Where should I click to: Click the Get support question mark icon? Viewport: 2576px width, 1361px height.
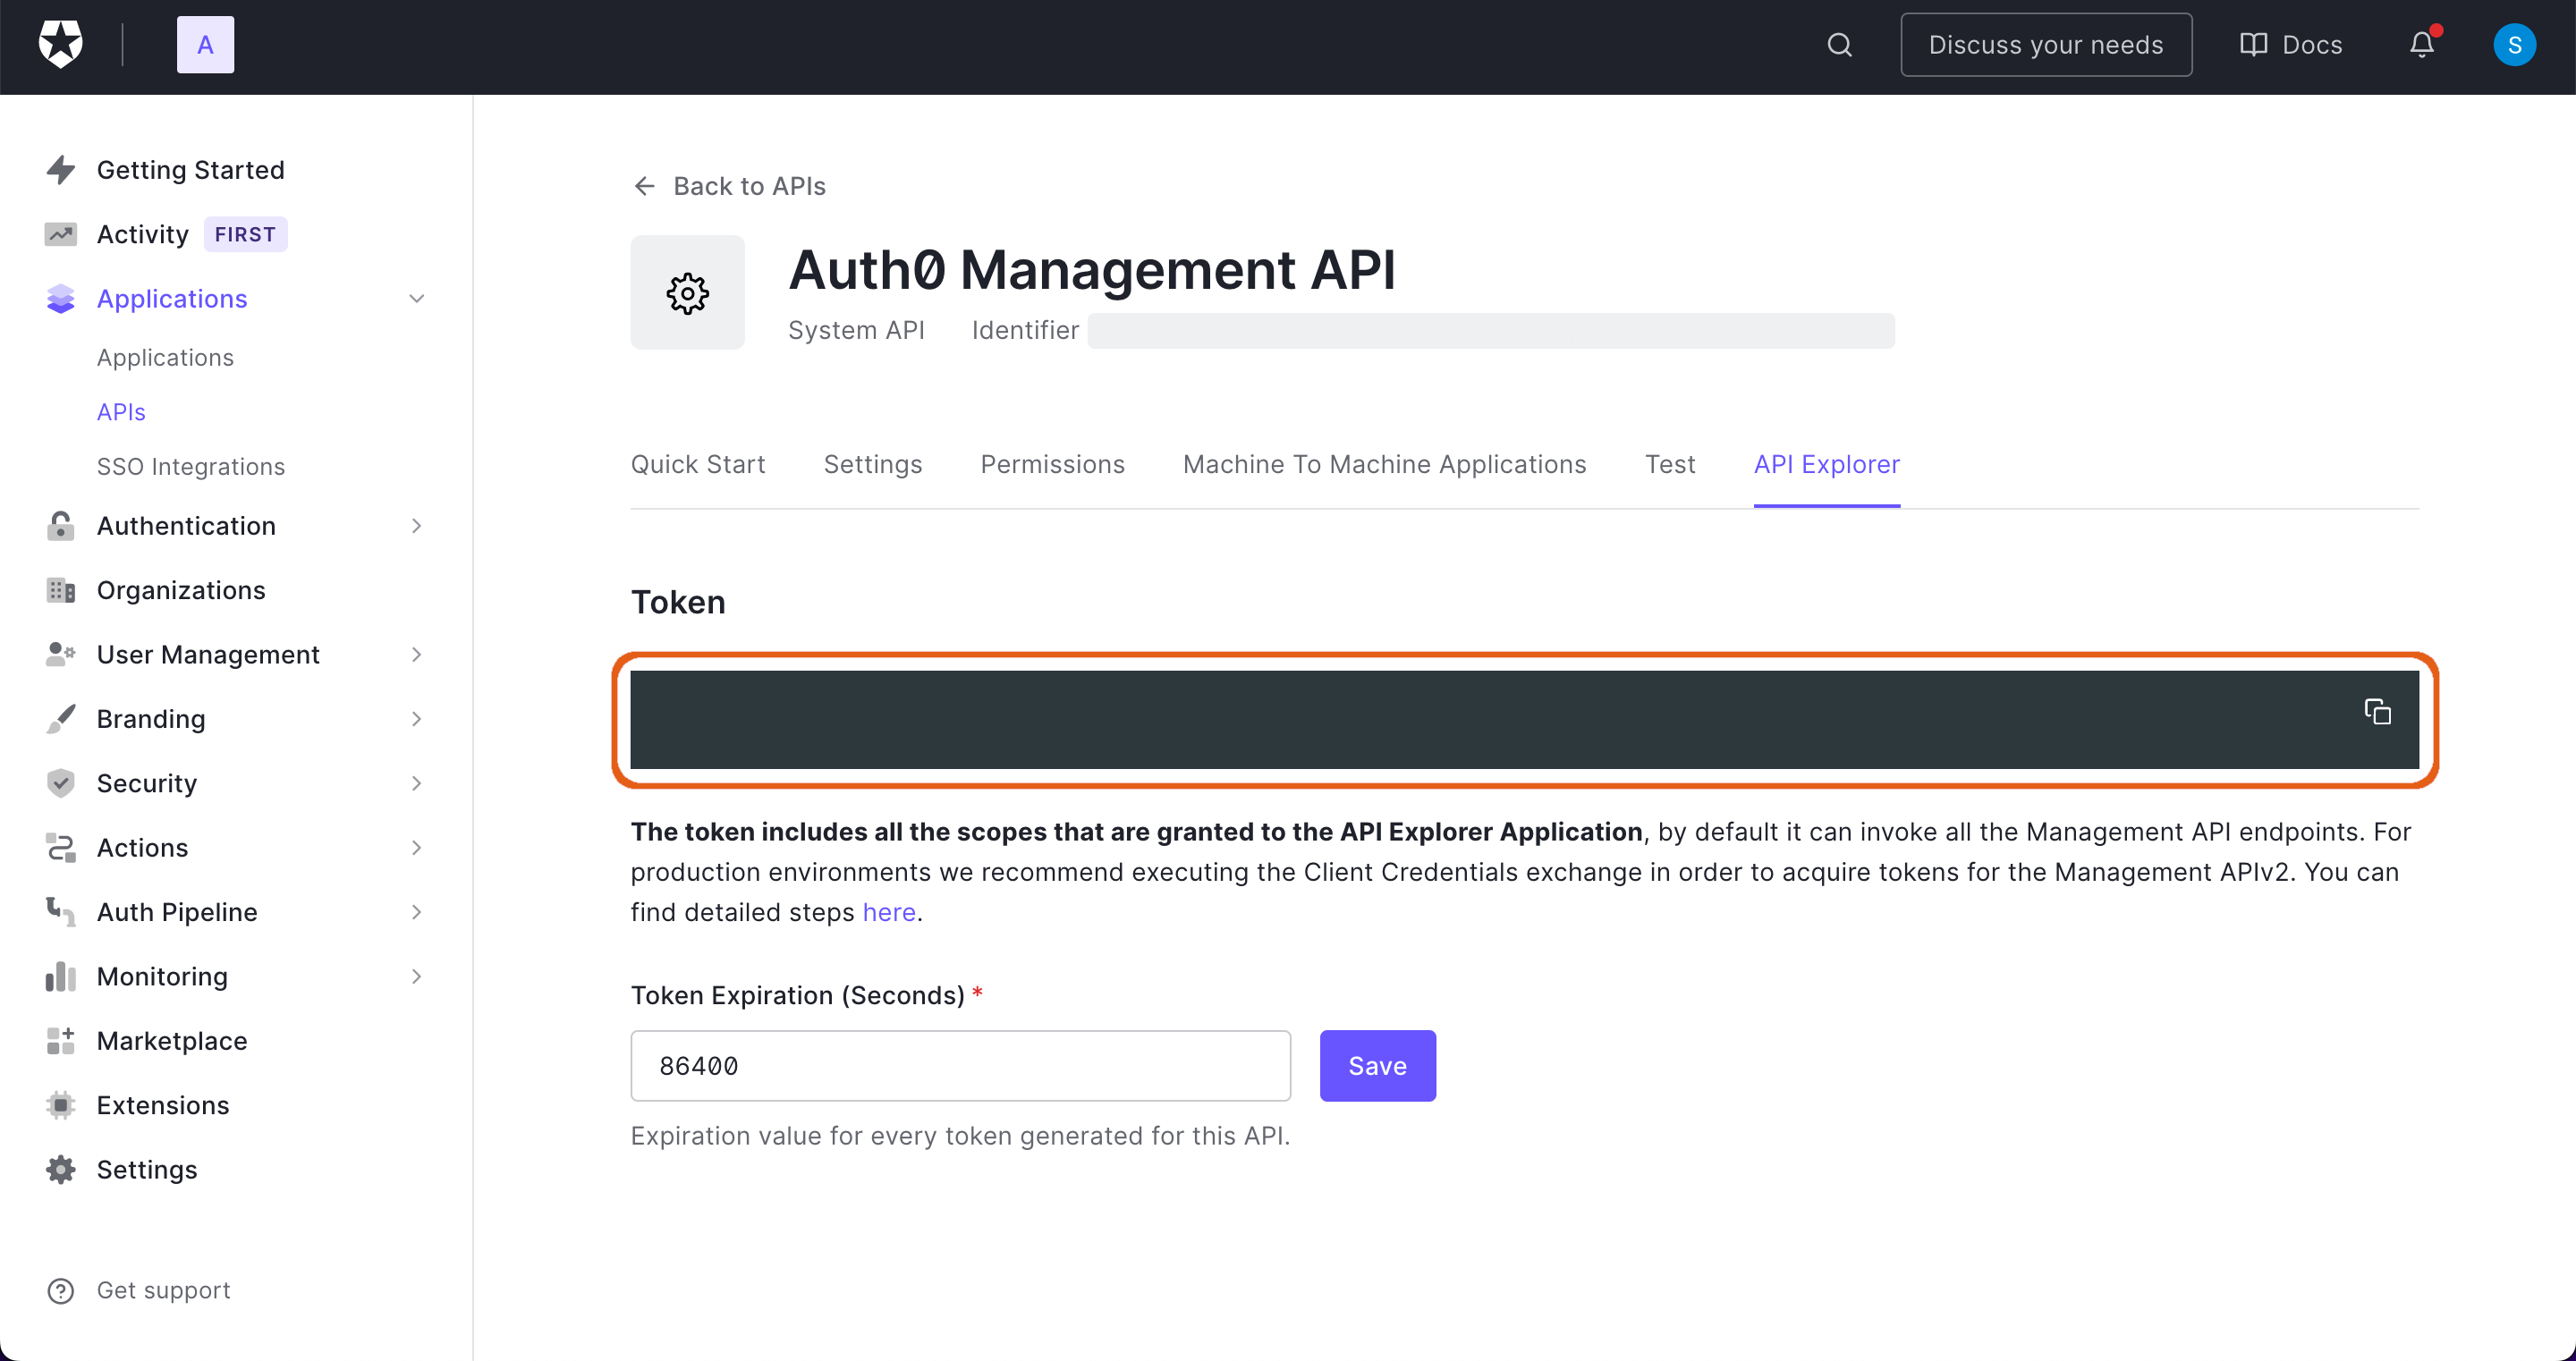[x=61, y=1291]
